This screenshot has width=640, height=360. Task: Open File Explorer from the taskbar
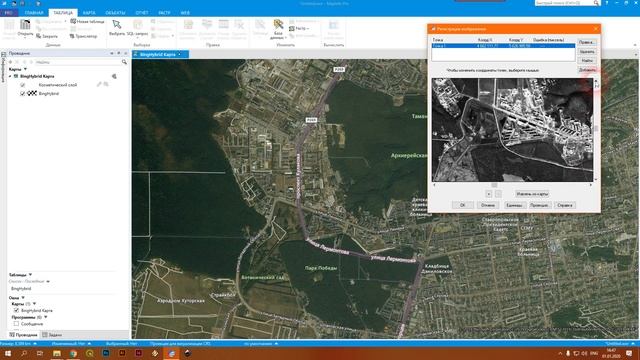coord(56,353)
